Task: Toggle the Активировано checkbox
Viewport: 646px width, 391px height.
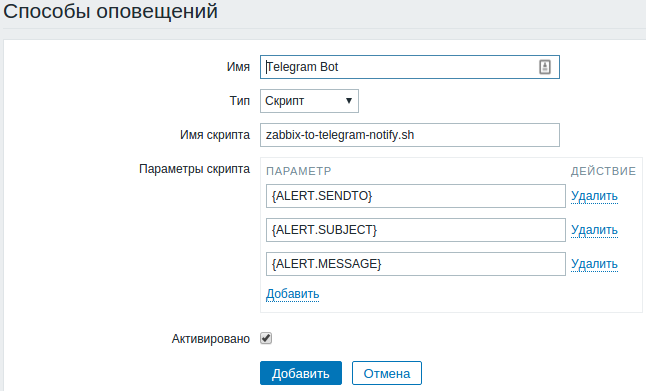Action: click(266, 338)
